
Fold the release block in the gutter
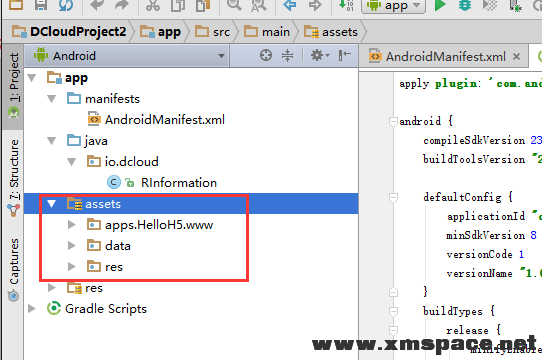point(393,330)
